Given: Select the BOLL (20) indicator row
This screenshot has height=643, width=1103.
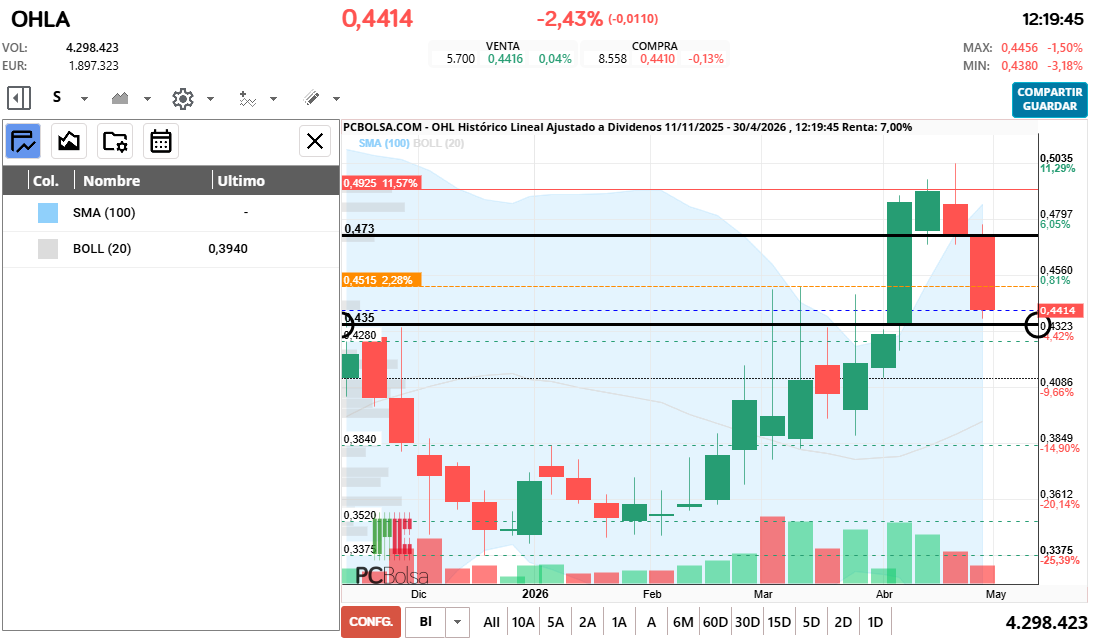Looking at the screenshot, I should (170, 249).
